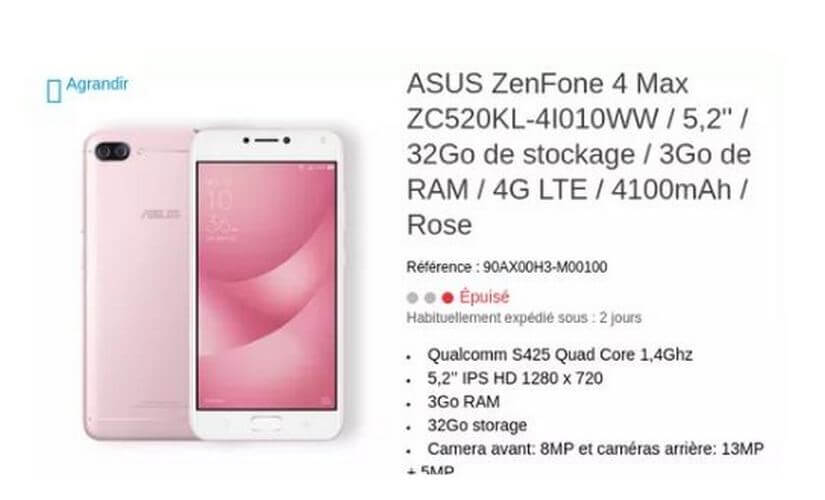The image size is (825, 500).
Task: Click the Camera avant 8MP spec line
Action: 596,449
